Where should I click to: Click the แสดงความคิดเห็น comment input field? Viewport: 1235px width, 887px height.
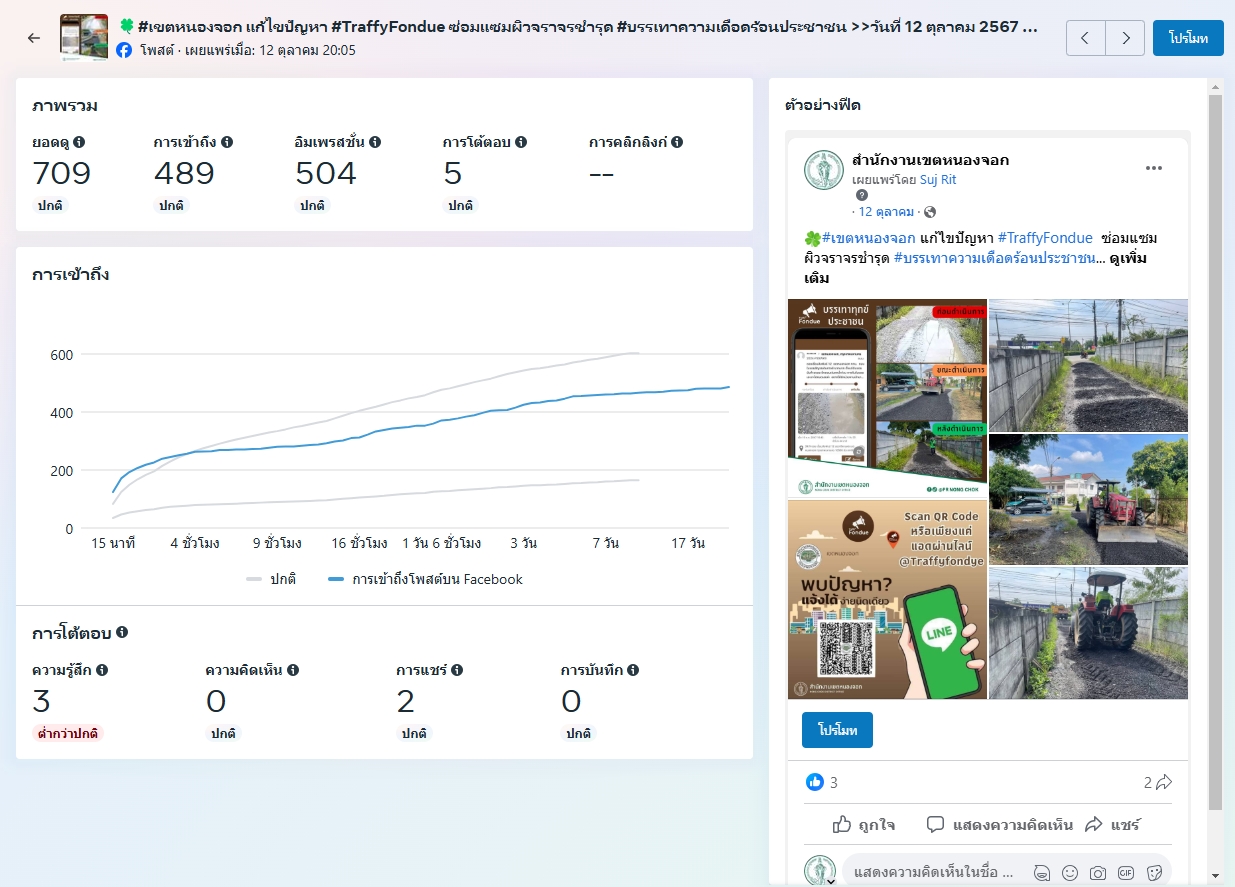pyautogui.click(x=932, y=872)
